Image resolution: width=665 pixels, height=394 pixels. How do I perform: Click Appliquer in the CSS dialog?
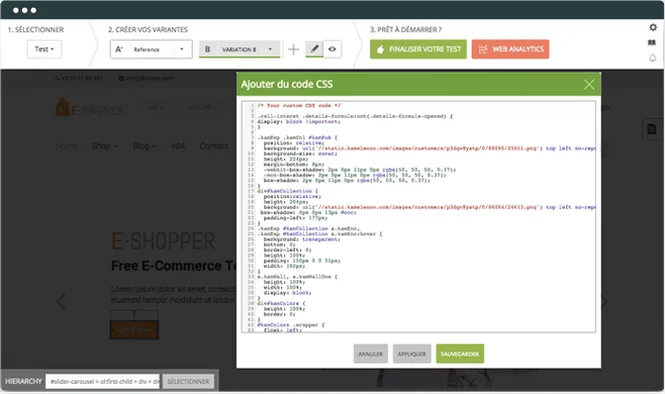click(x=412, y=354)
